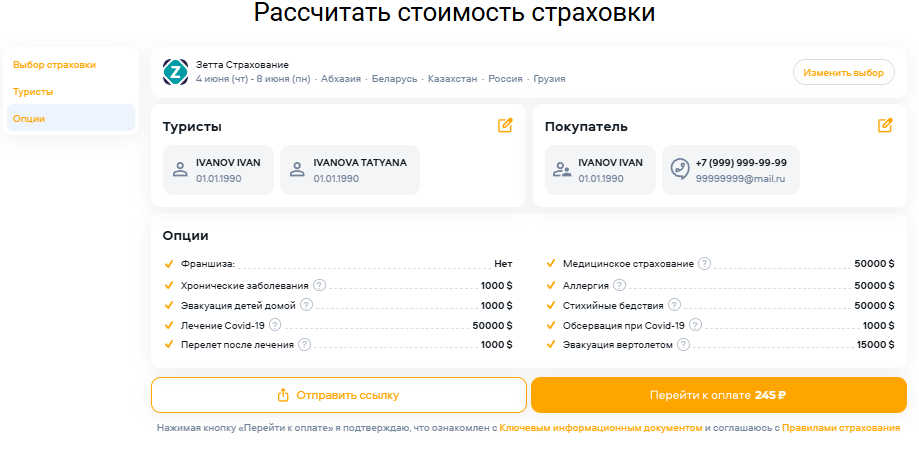
Task: Open help icon beside Эвакуация вертолетом
Action: click(x=683, y=345)
